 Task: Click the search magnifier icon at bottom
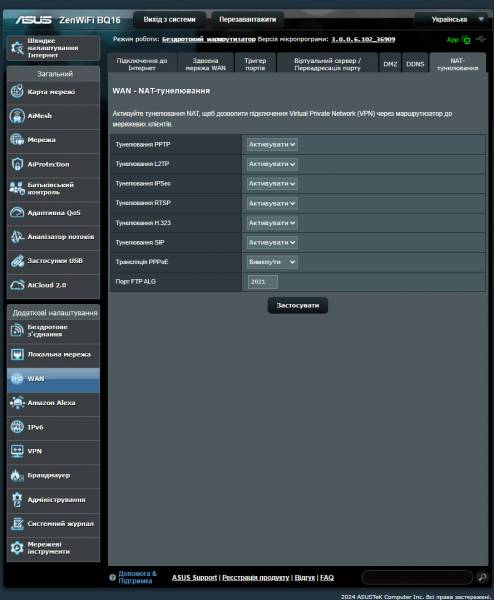click(x=482, y=577)
